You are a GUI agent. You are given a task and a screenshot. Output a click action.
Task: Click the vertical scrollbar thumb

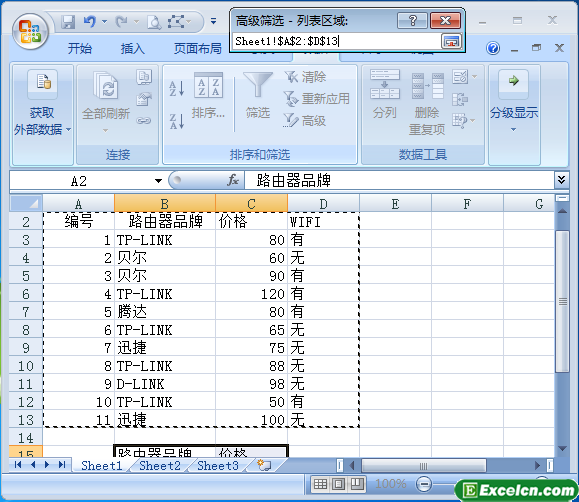click(x=562, y=301)
